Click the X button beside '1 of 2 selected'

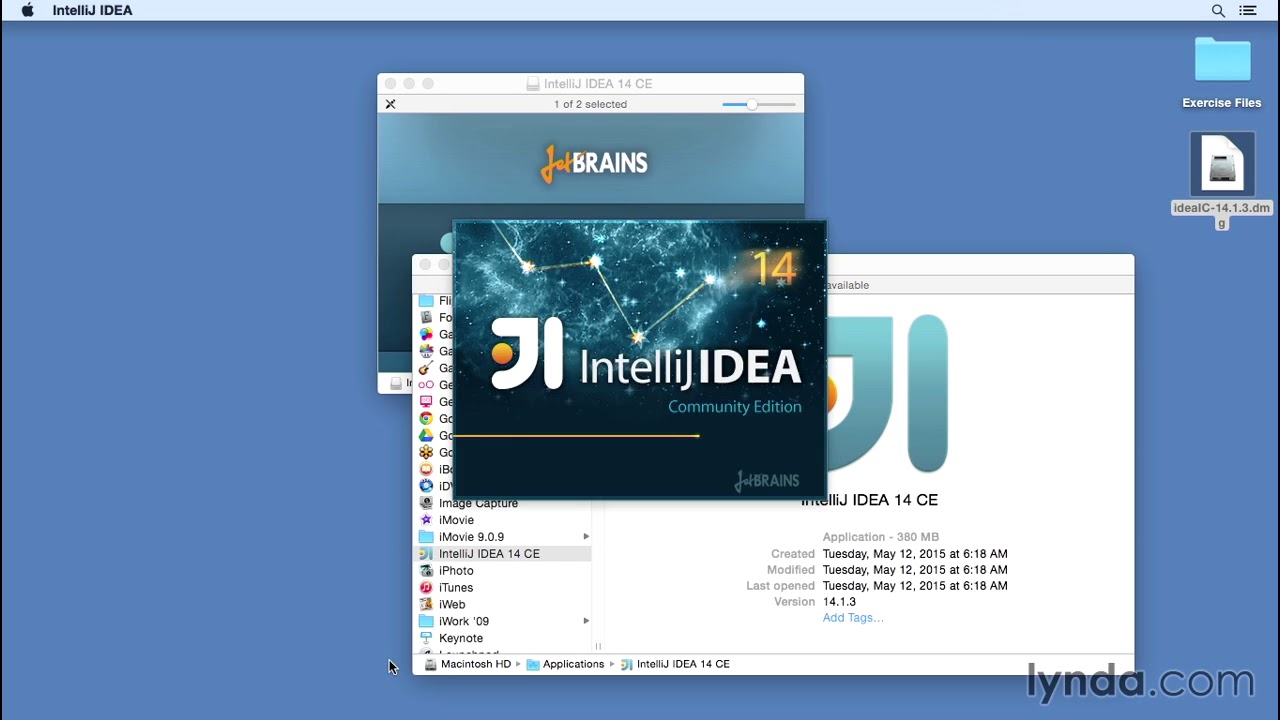(x=391, y=104)
